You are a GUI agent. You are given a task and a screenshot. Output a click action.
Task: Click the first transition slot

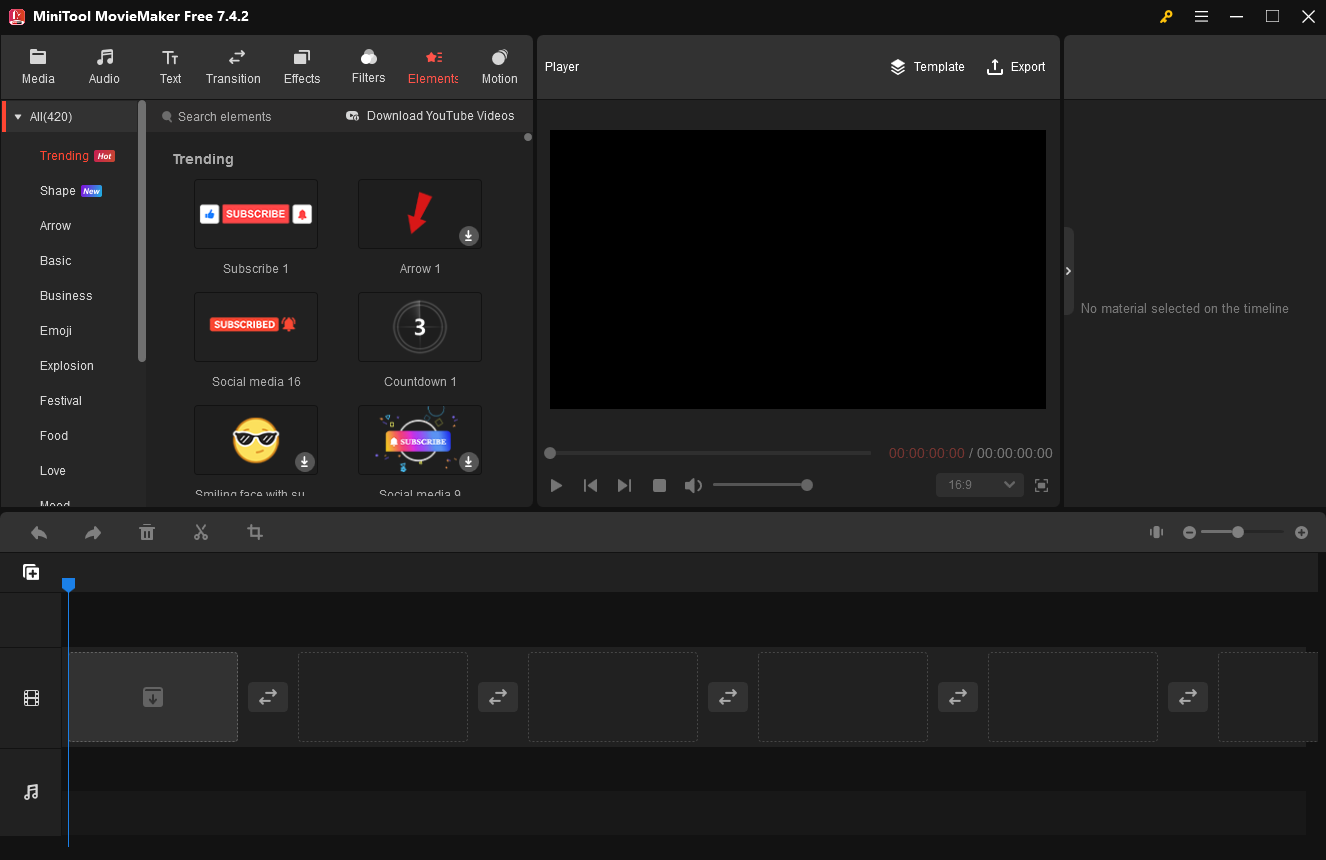[x=268, y=697]
